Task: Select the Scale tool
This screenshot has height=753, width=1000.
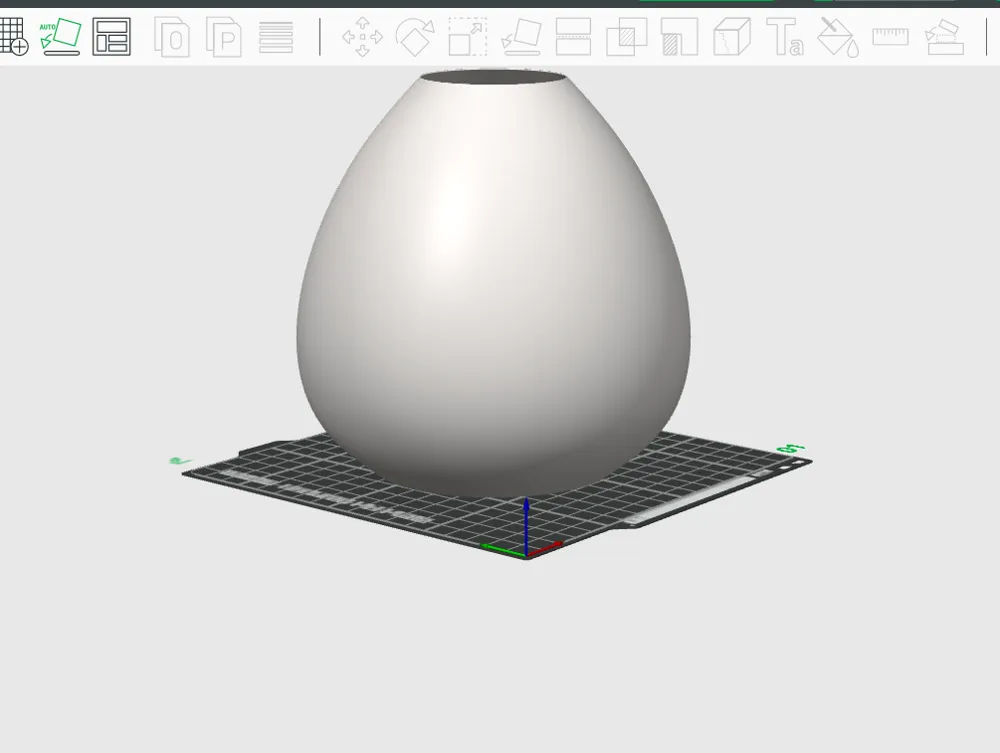Action: click(467, 37)
